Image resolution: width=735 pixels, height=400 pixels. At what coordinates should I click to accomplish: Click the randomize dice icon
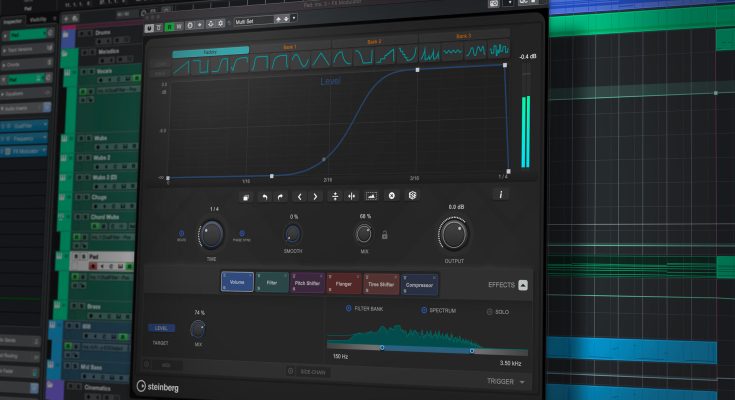click(412, 196)
